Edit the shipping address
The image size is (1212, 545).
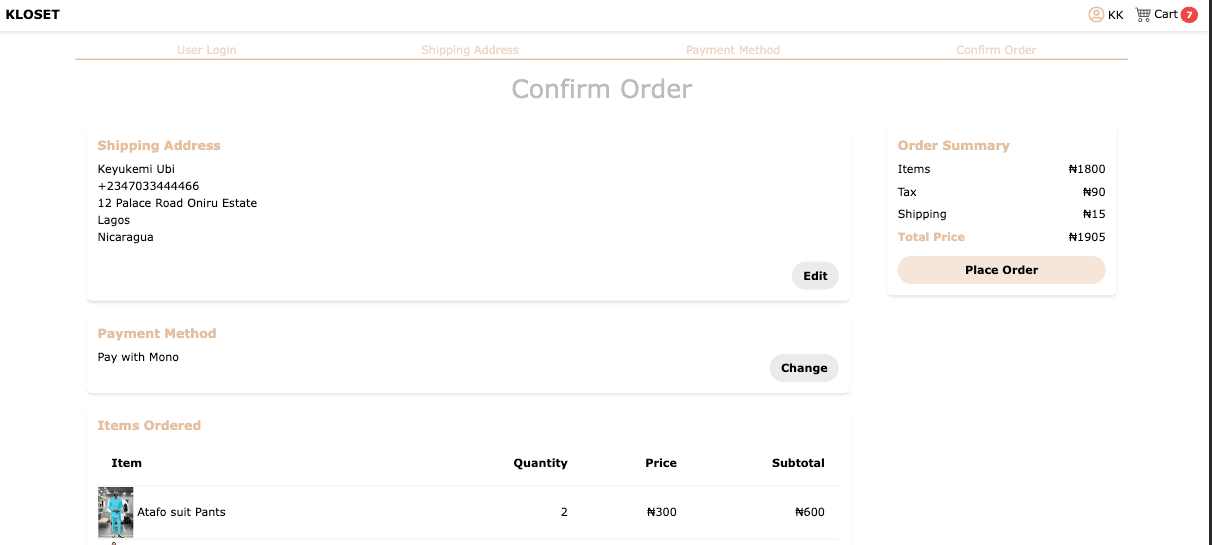[x=815, y=276]
